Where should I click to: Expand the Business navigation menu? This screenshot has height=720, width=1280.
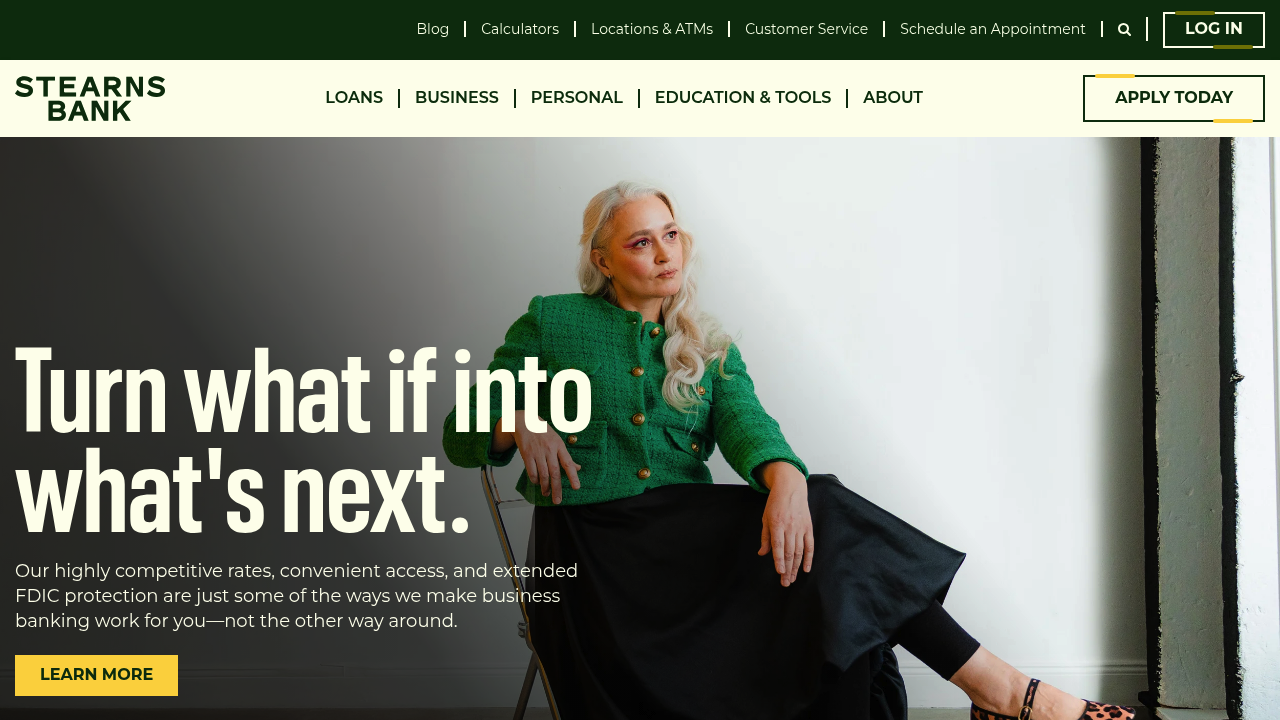click(457, 98)
